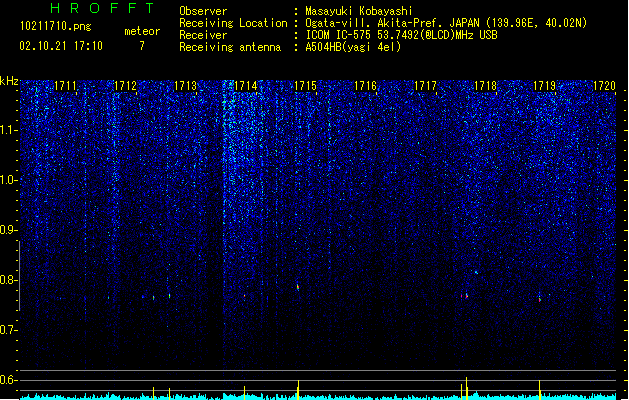
Task: Click the 1716 time axis label
Action: point(365,86)
